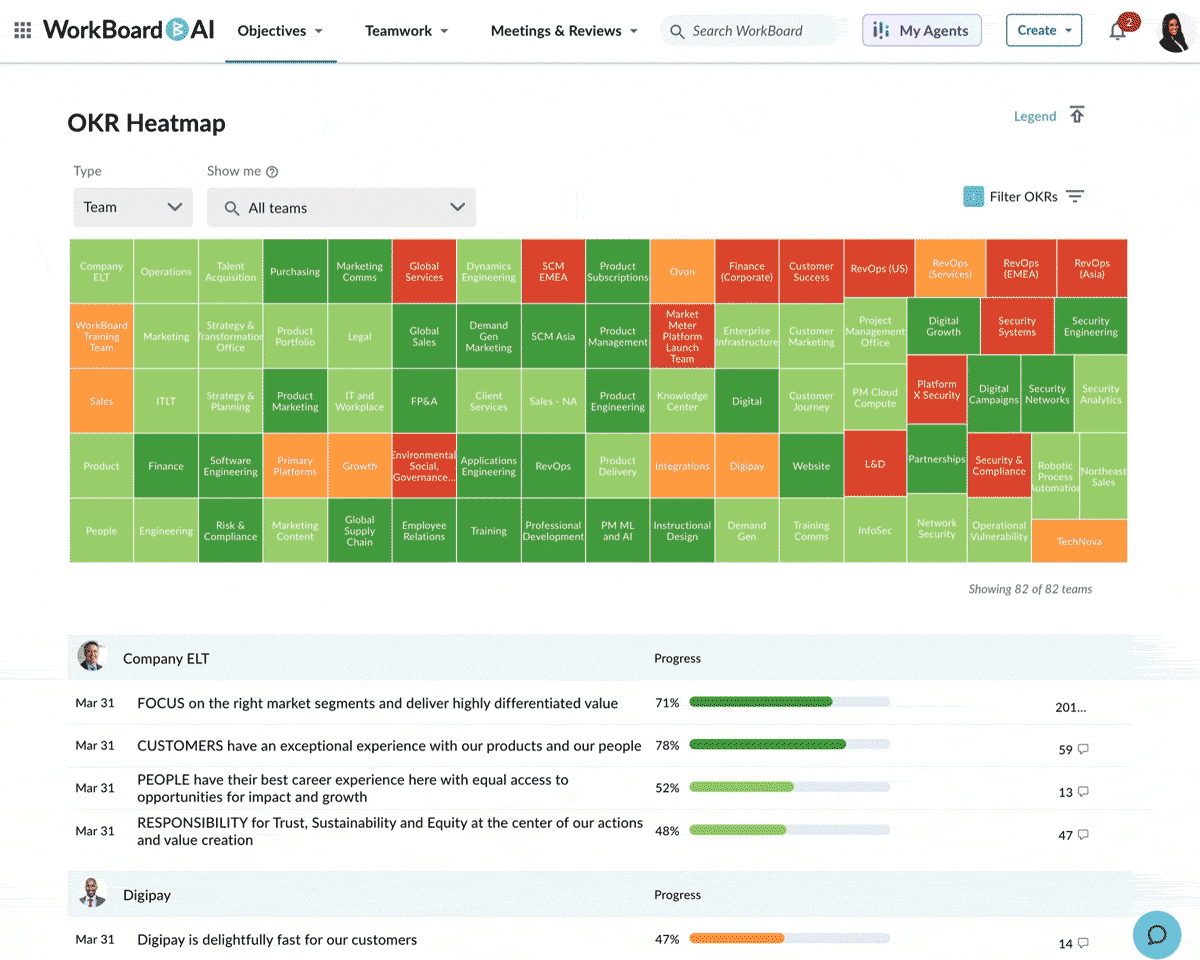The width and height of the screenshot is (1200, 960).
Task: Open the Teamwork menu
Action: 407,31
